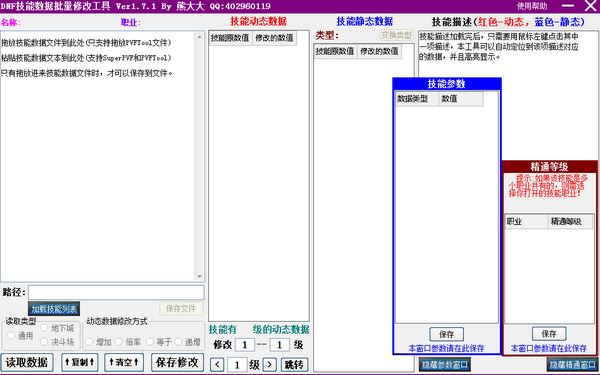600x375 pixels.
Task: Click the 加载技能列表 button
Action: point(54,309)
